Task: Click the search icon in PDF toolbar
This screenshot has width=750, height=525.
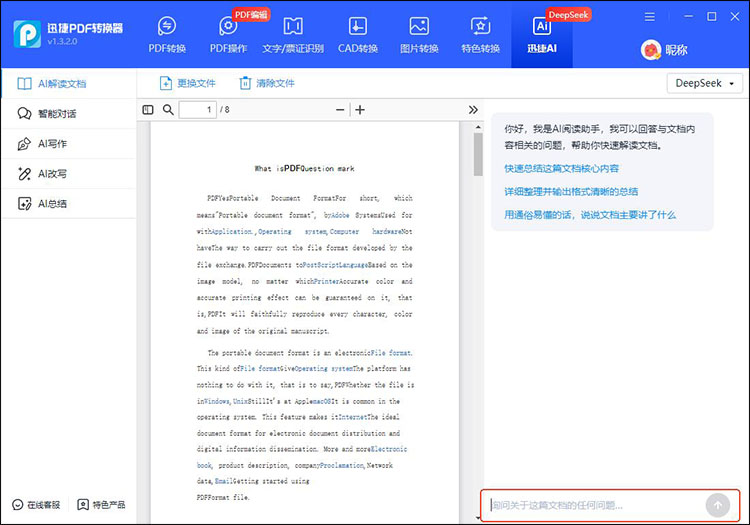Action: (x=166, y=110)
